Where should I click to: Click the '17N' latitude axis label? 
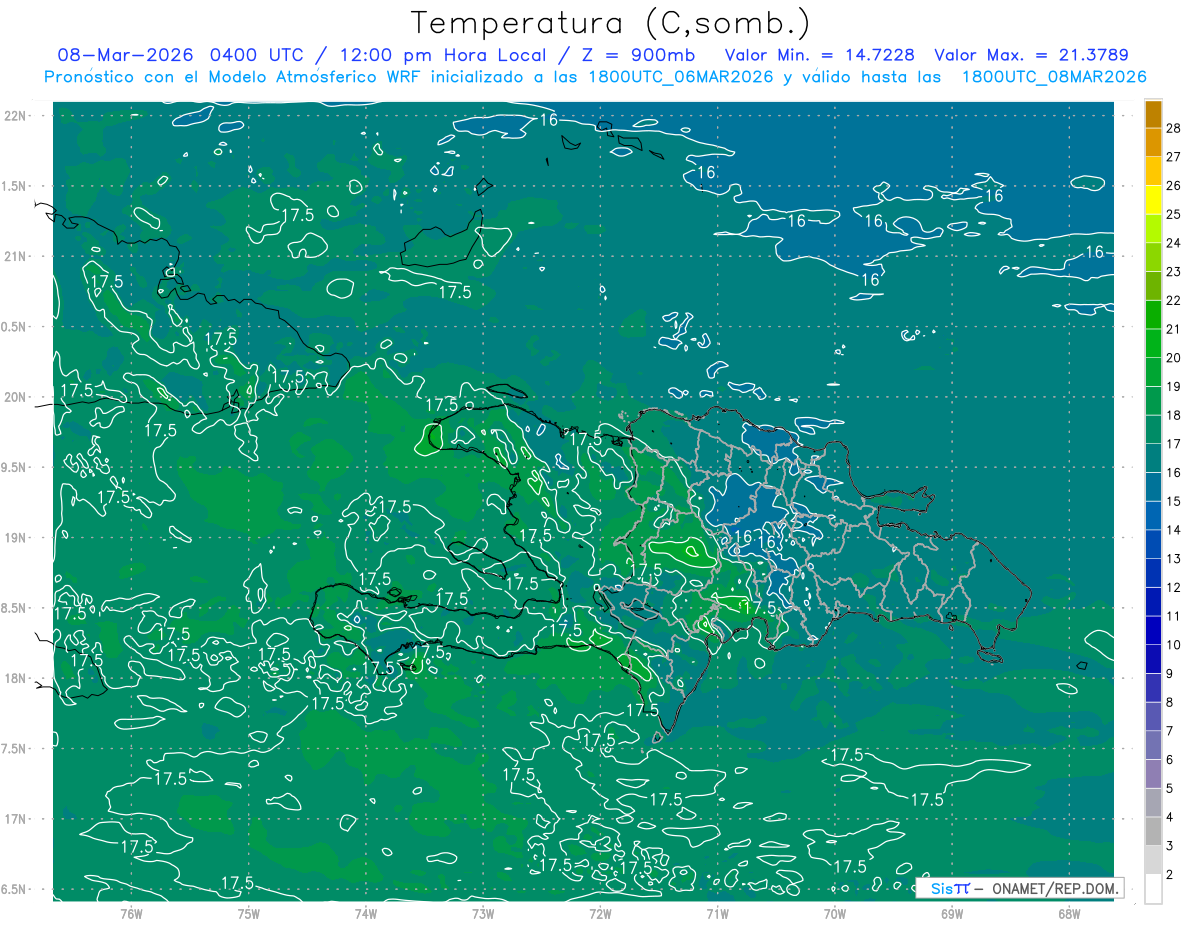click(15, 819)
